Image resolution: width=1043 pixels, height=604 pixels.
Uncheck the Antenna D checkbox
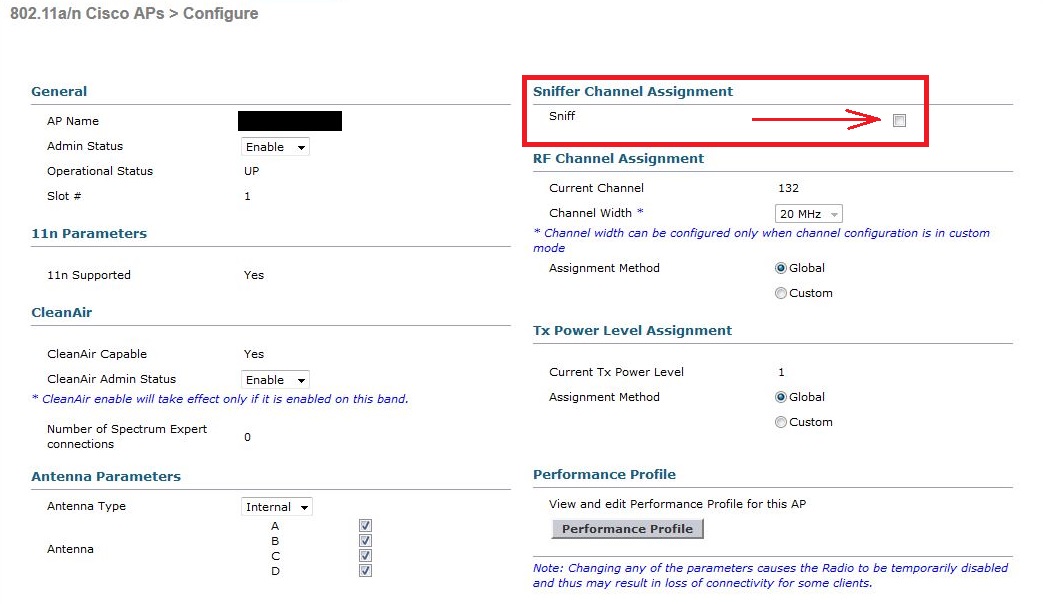[365, 571]
